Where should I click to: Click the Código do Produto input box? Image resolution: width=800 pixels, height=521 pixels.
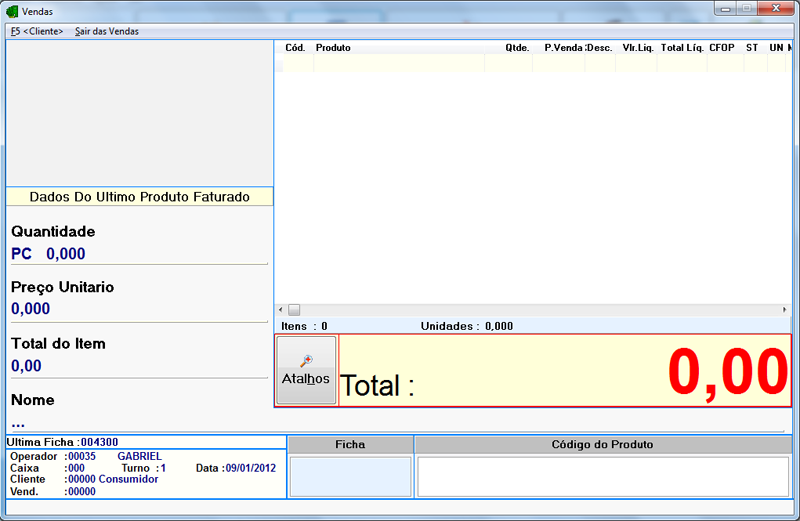(602, 476)
